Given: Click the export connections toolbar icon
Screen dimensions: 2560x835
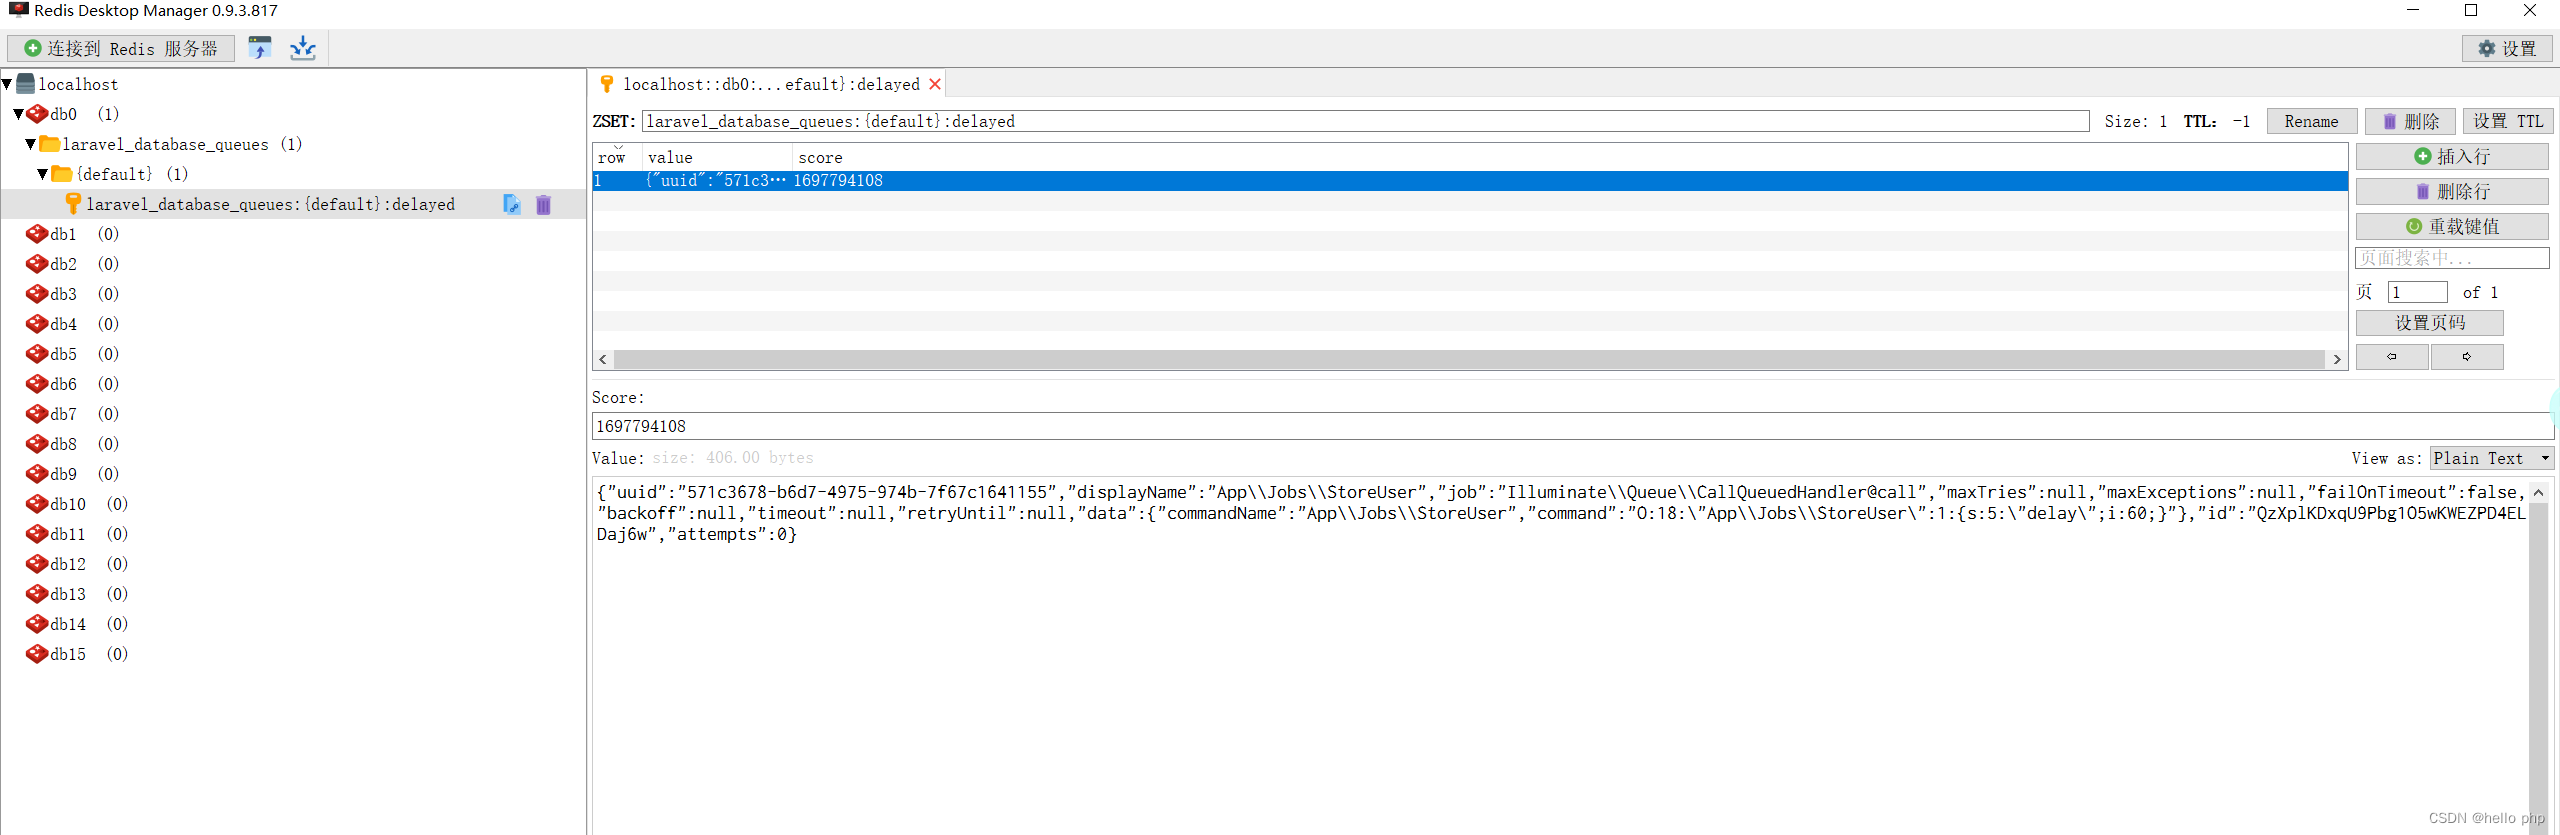Looking at the screenshot, I should pyautogui.click(x=302, y=48).
